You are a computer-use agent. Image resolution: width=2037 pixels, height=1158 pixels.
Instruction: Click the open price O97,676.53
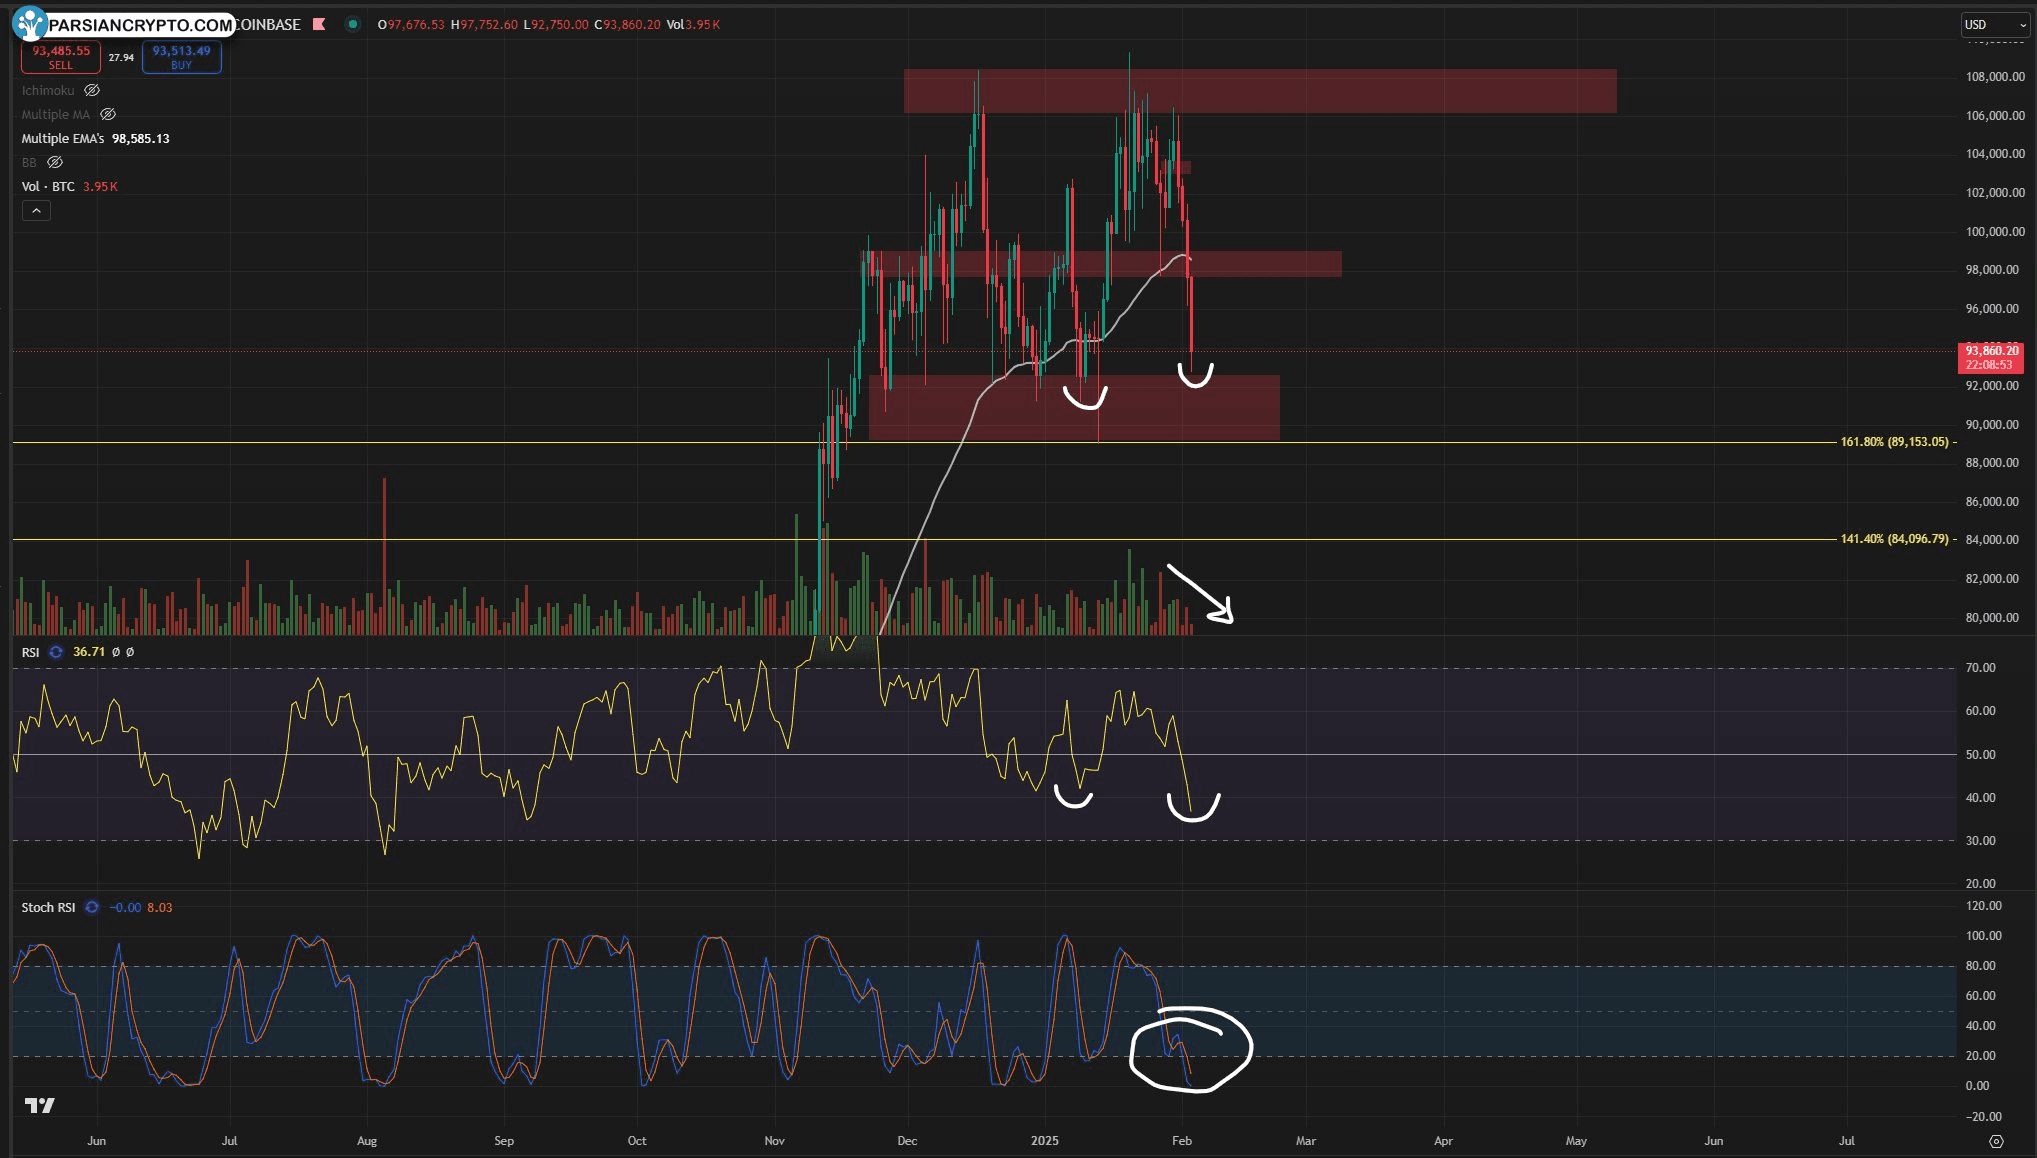coord(411,24)
